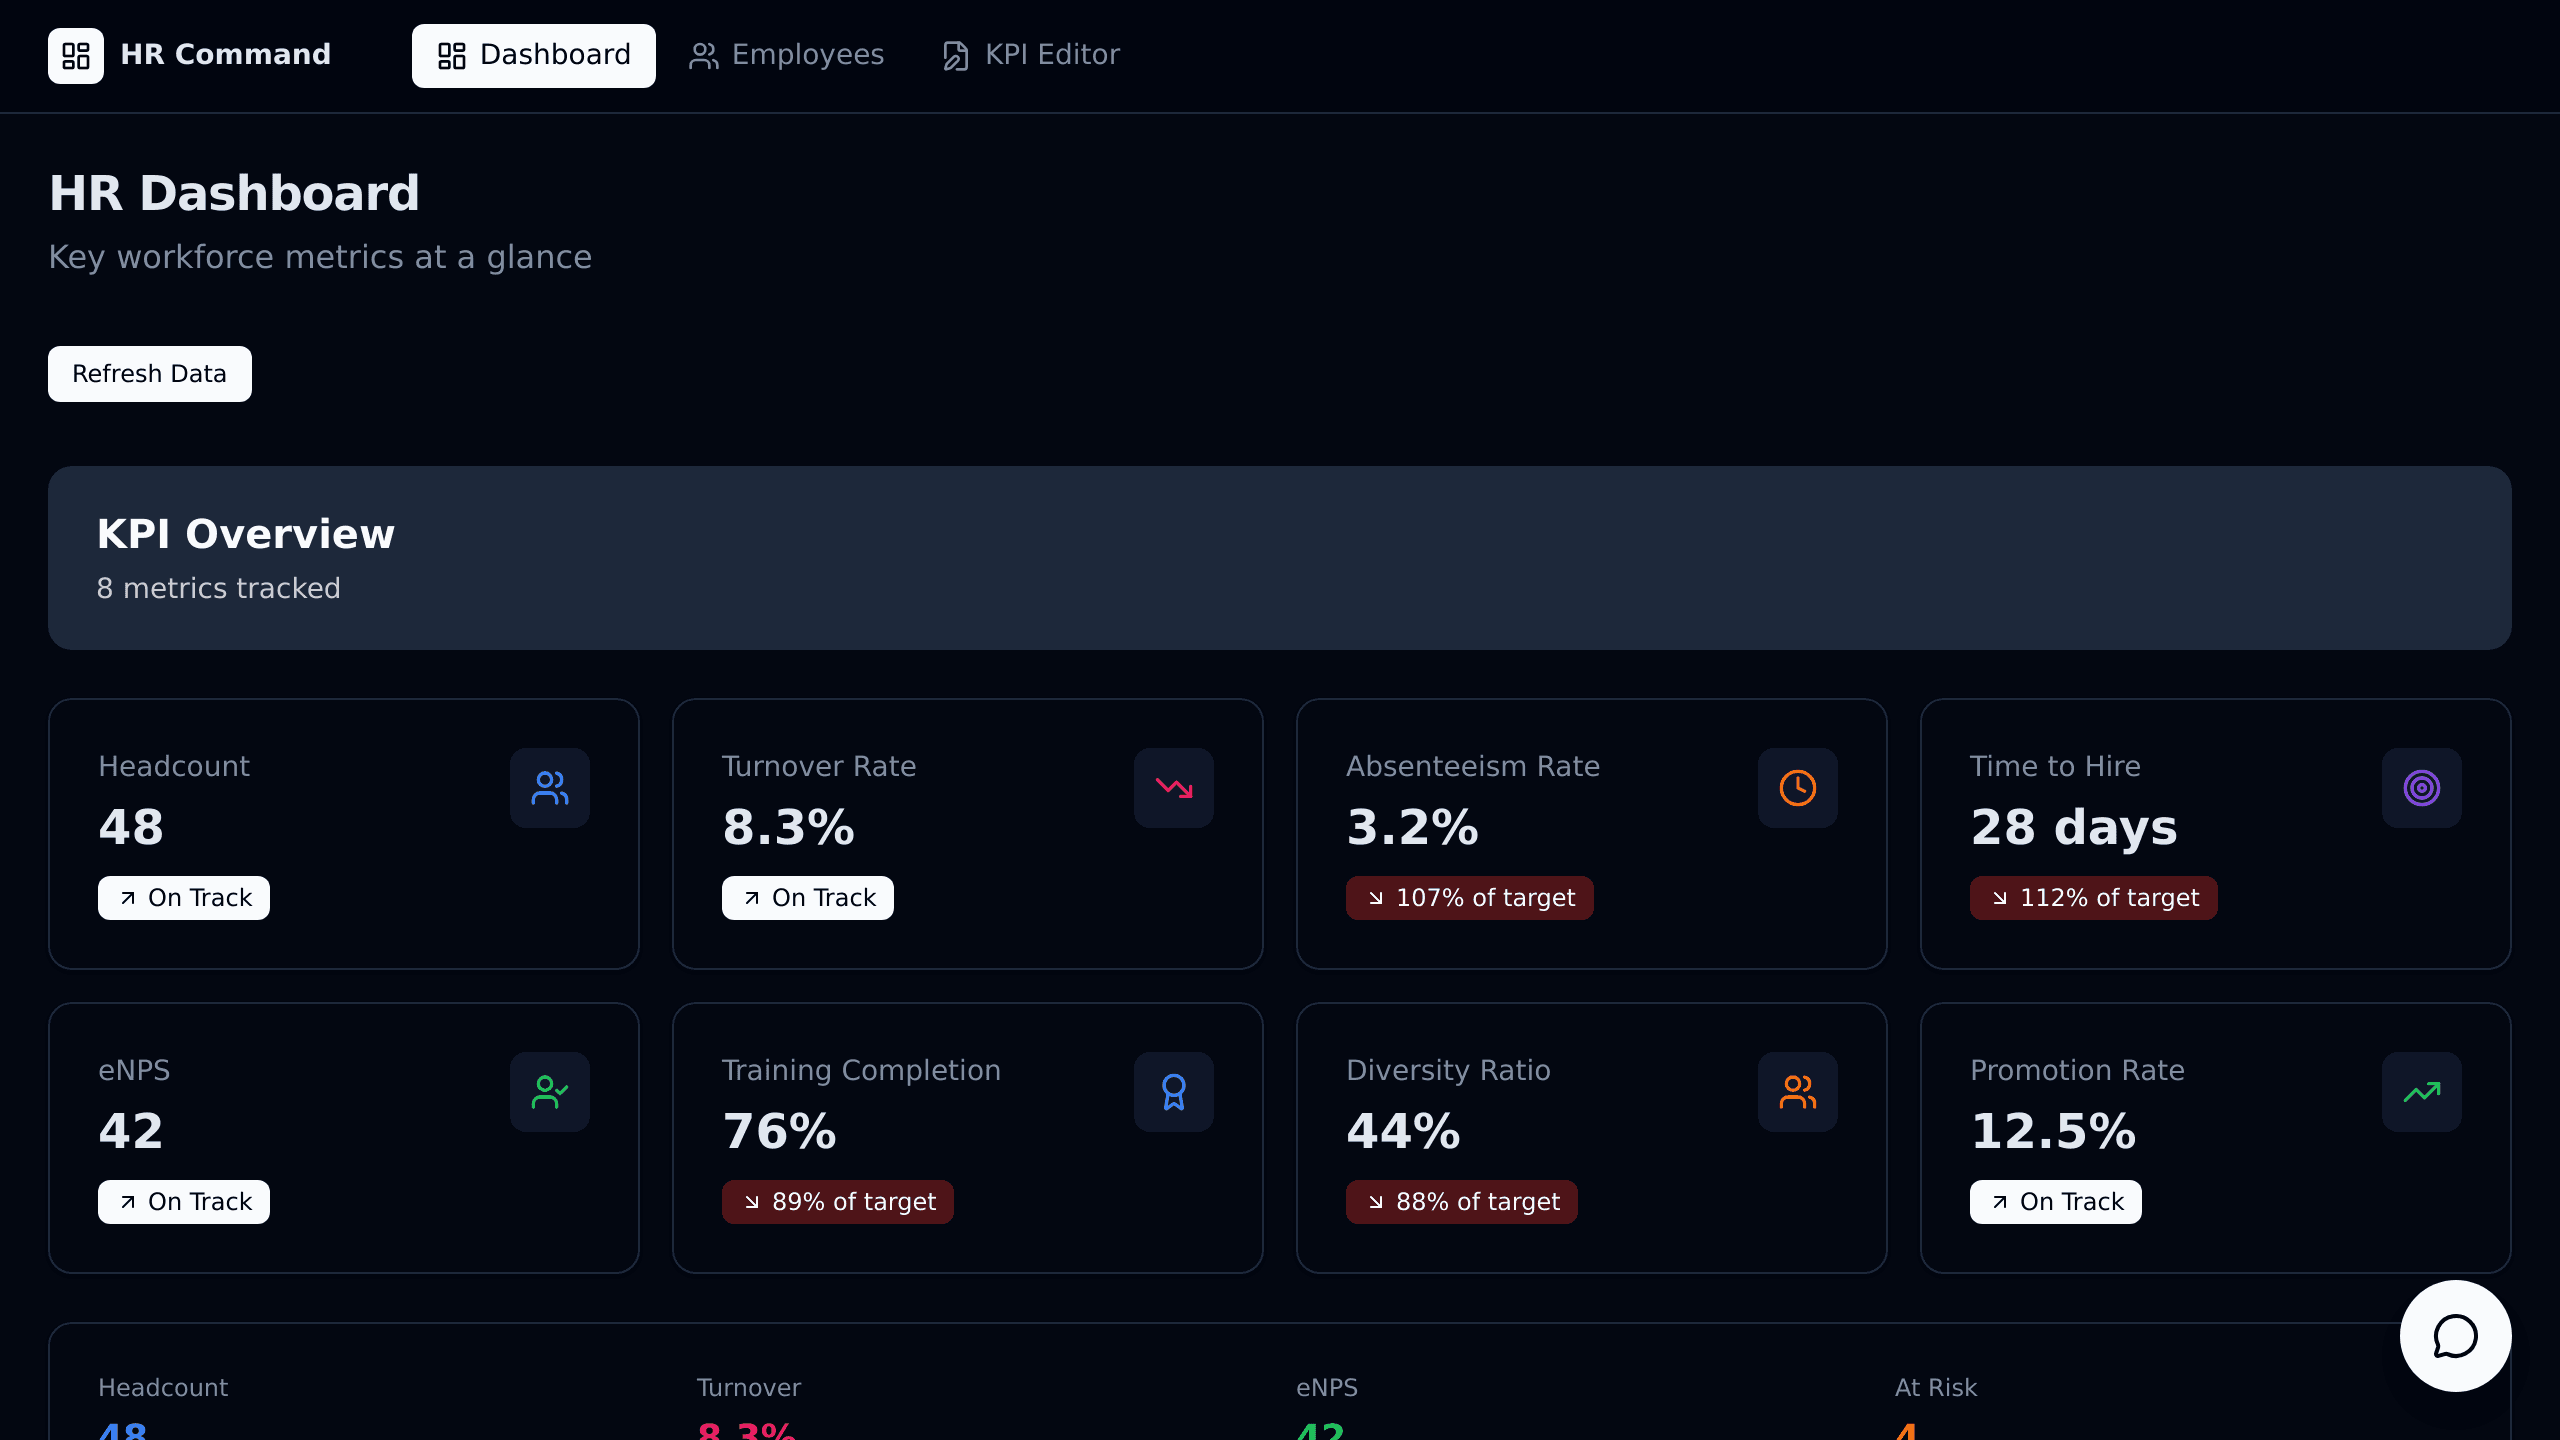Click the Turnover Rate On Track badge
2560x1440 pixels.
(x=808, y=898)
